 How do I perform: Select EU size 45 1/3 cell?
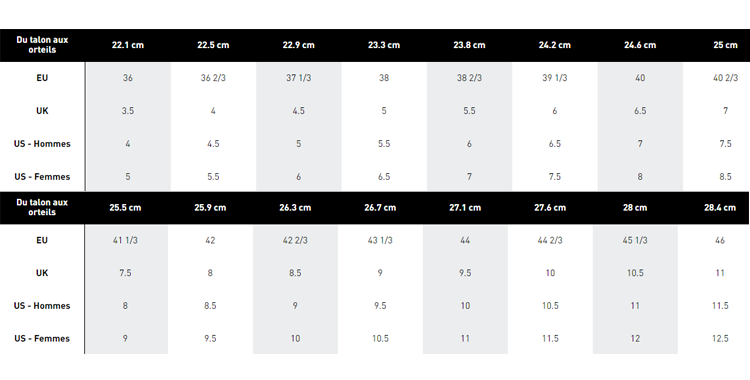coord(635,240)
